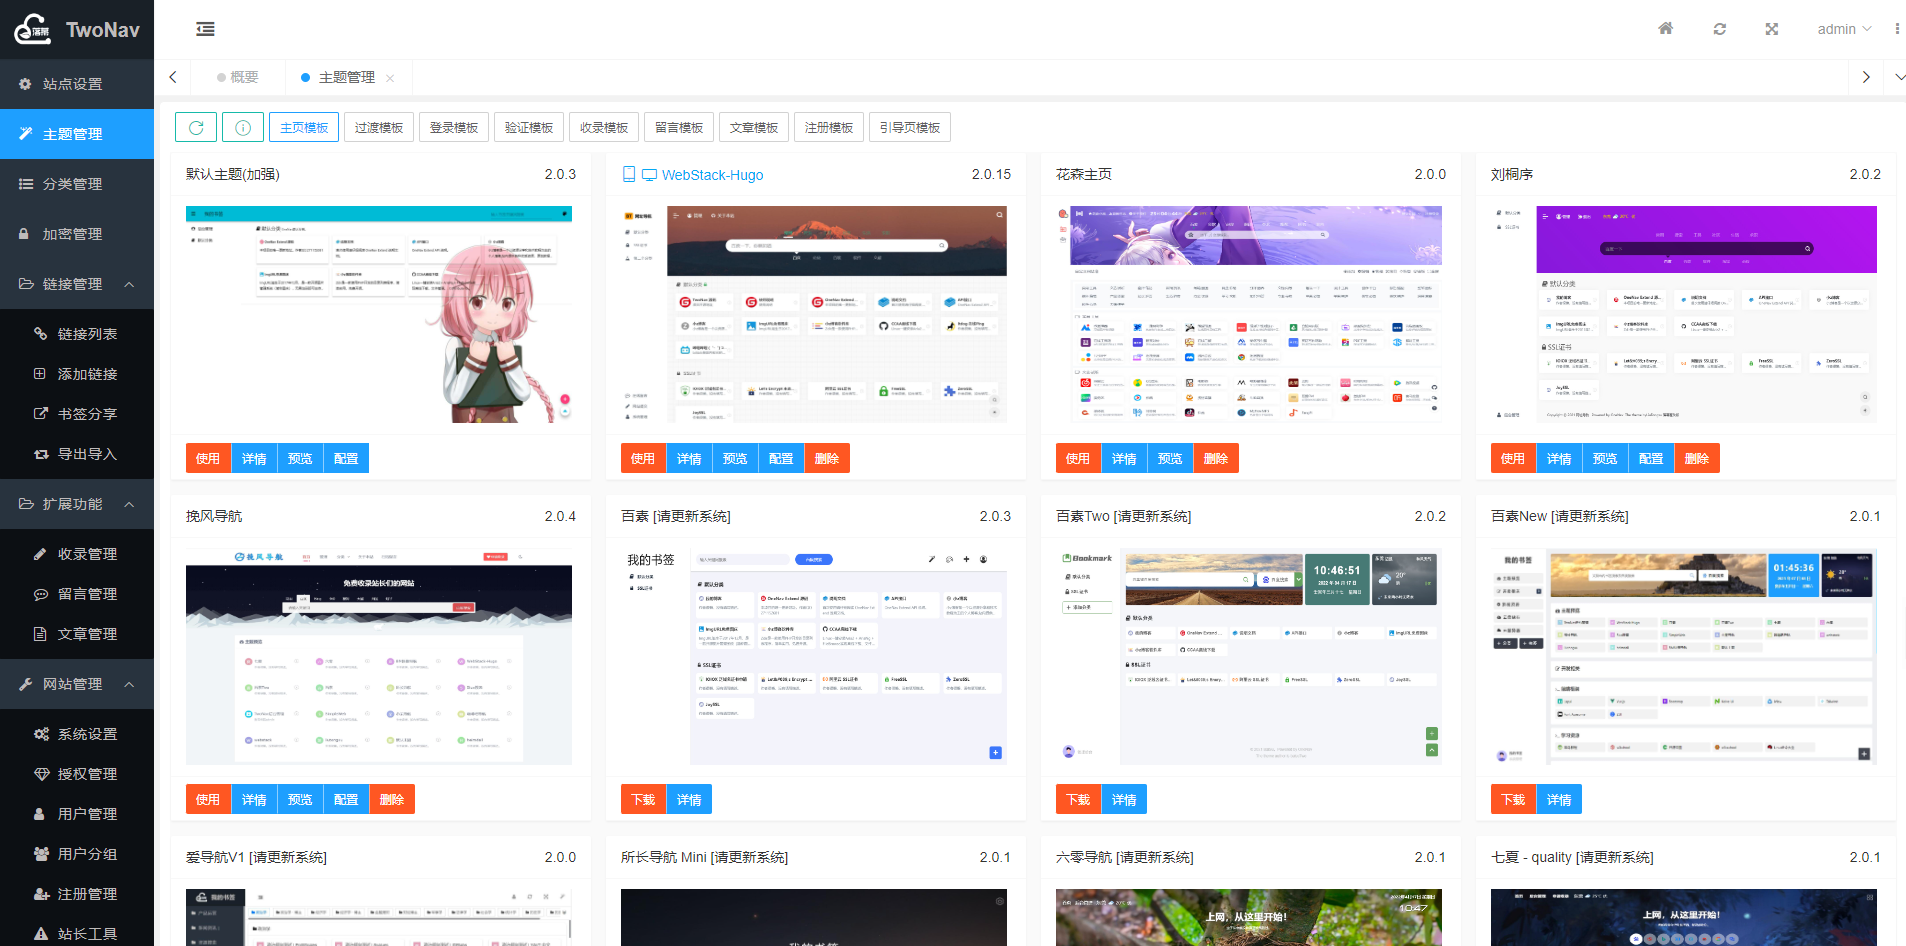Open the 刘桐序 preview thumbnail
Image resolution: width=1906 pixels, height=946 pixels.
(1684, 314)
